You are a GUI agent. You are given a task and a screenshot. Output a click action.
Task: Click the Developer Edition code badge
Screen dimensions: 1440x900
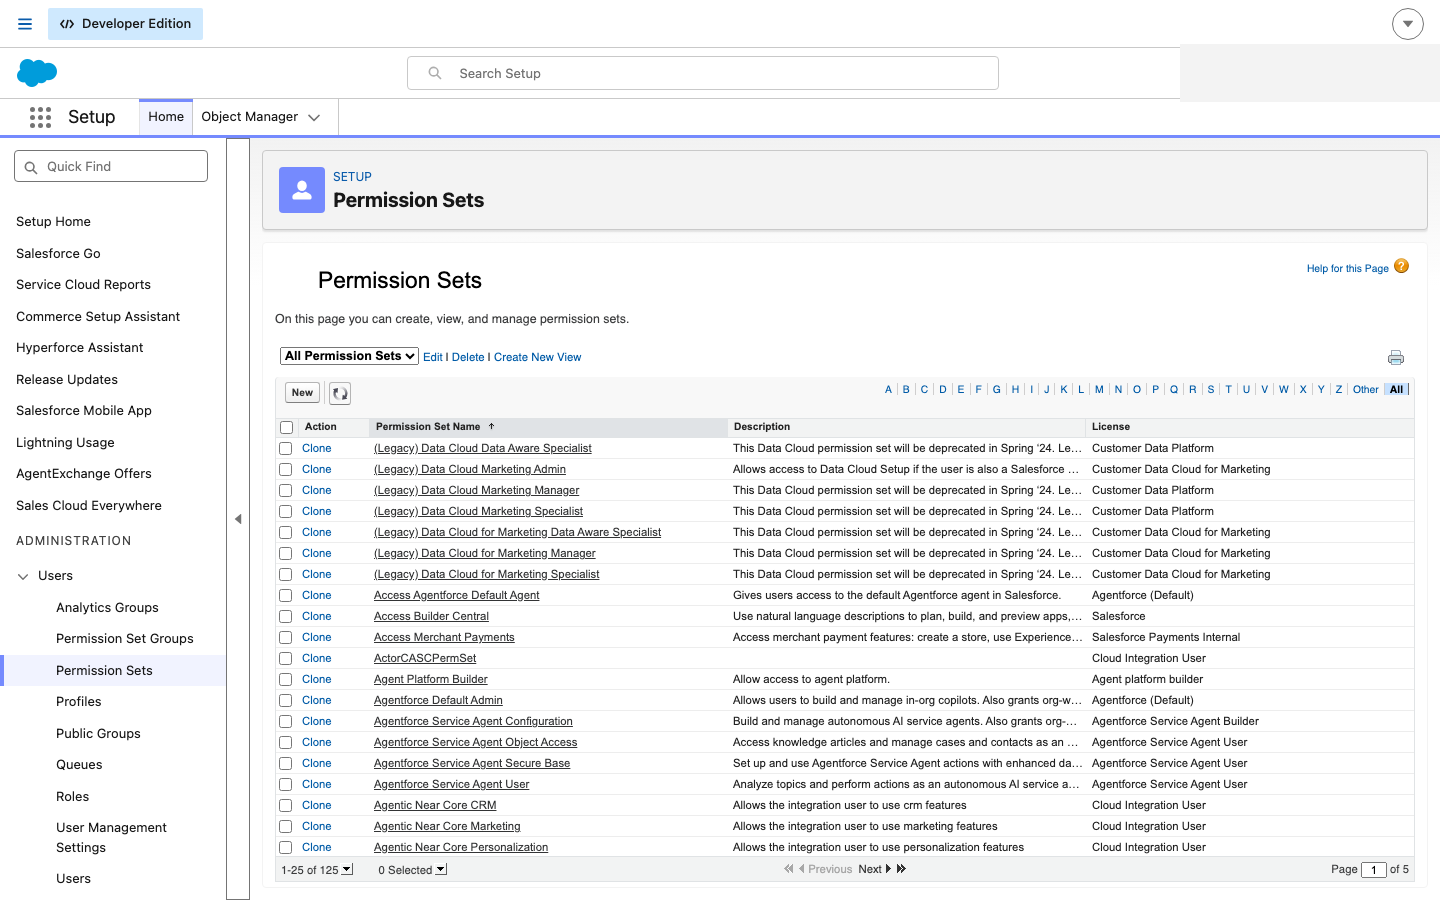[125, 24]
